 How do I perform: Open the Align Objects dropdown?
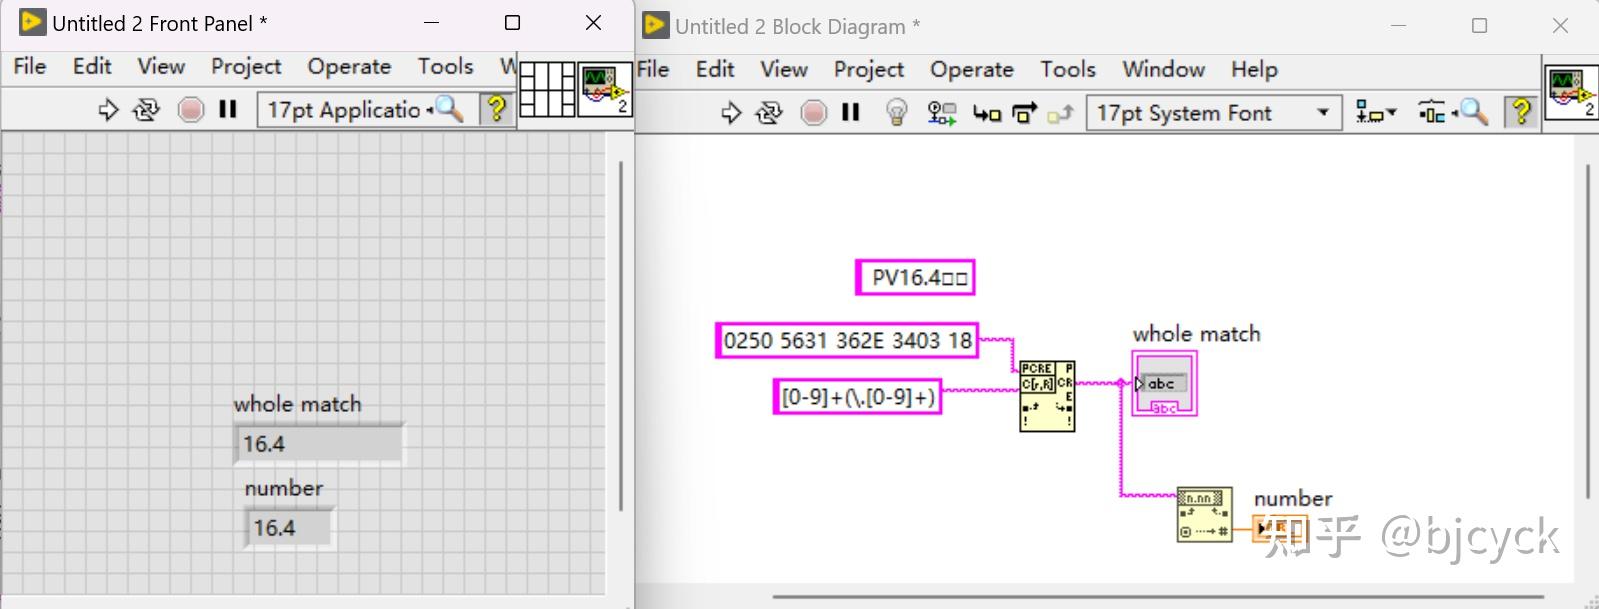tap(1376, 113)
